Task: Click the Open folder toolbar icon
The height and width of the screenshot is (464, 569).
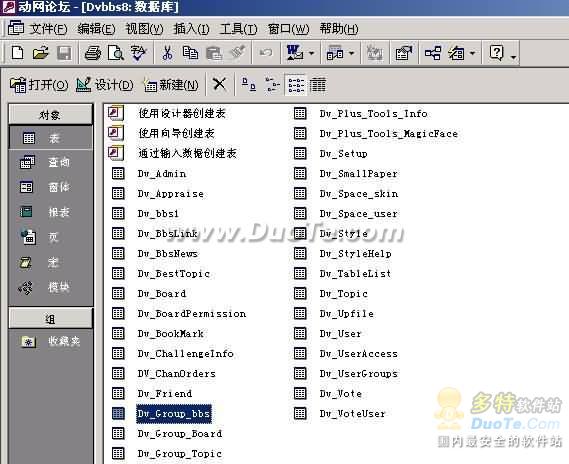Action: point(40,53)
